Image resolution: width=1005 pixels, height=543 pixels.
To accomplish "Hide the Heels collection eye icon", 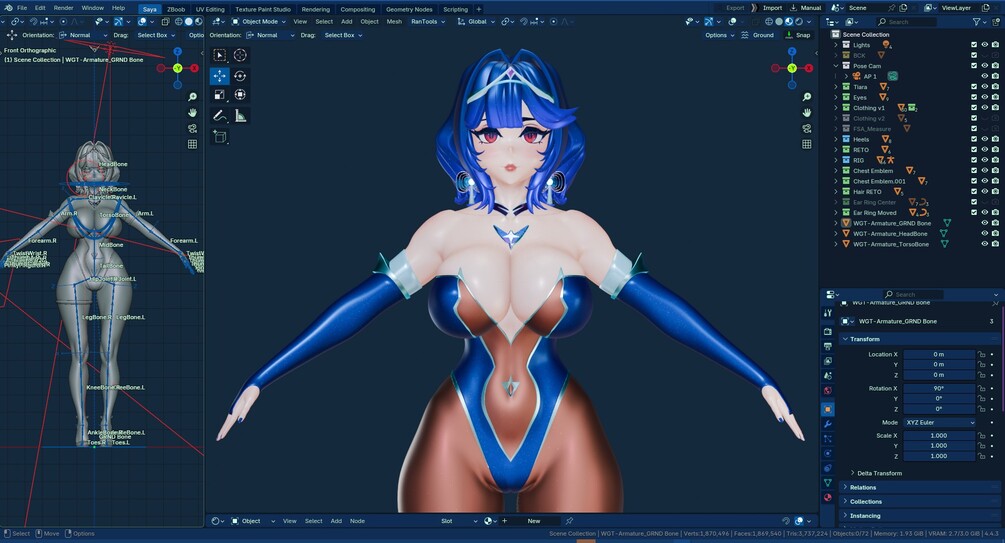I will (984, 139).
